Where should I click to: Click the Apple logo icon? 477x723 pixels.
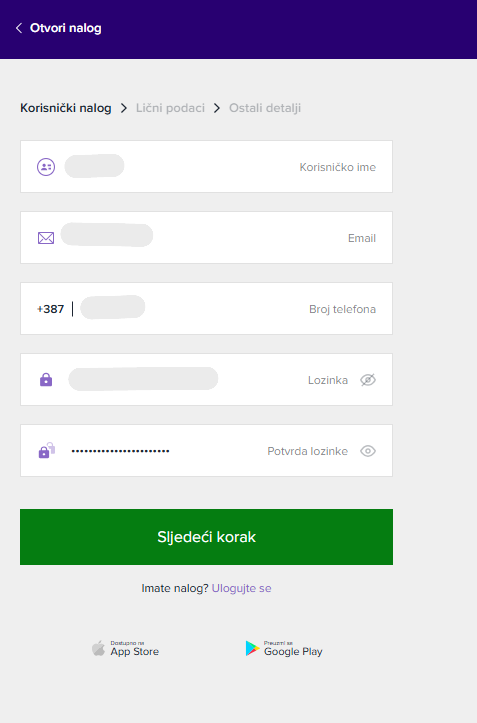tap(98, 648)
